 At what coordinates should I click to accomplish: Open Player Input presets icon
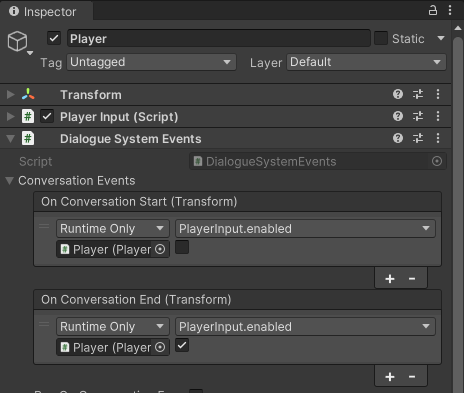click(418, 116)
